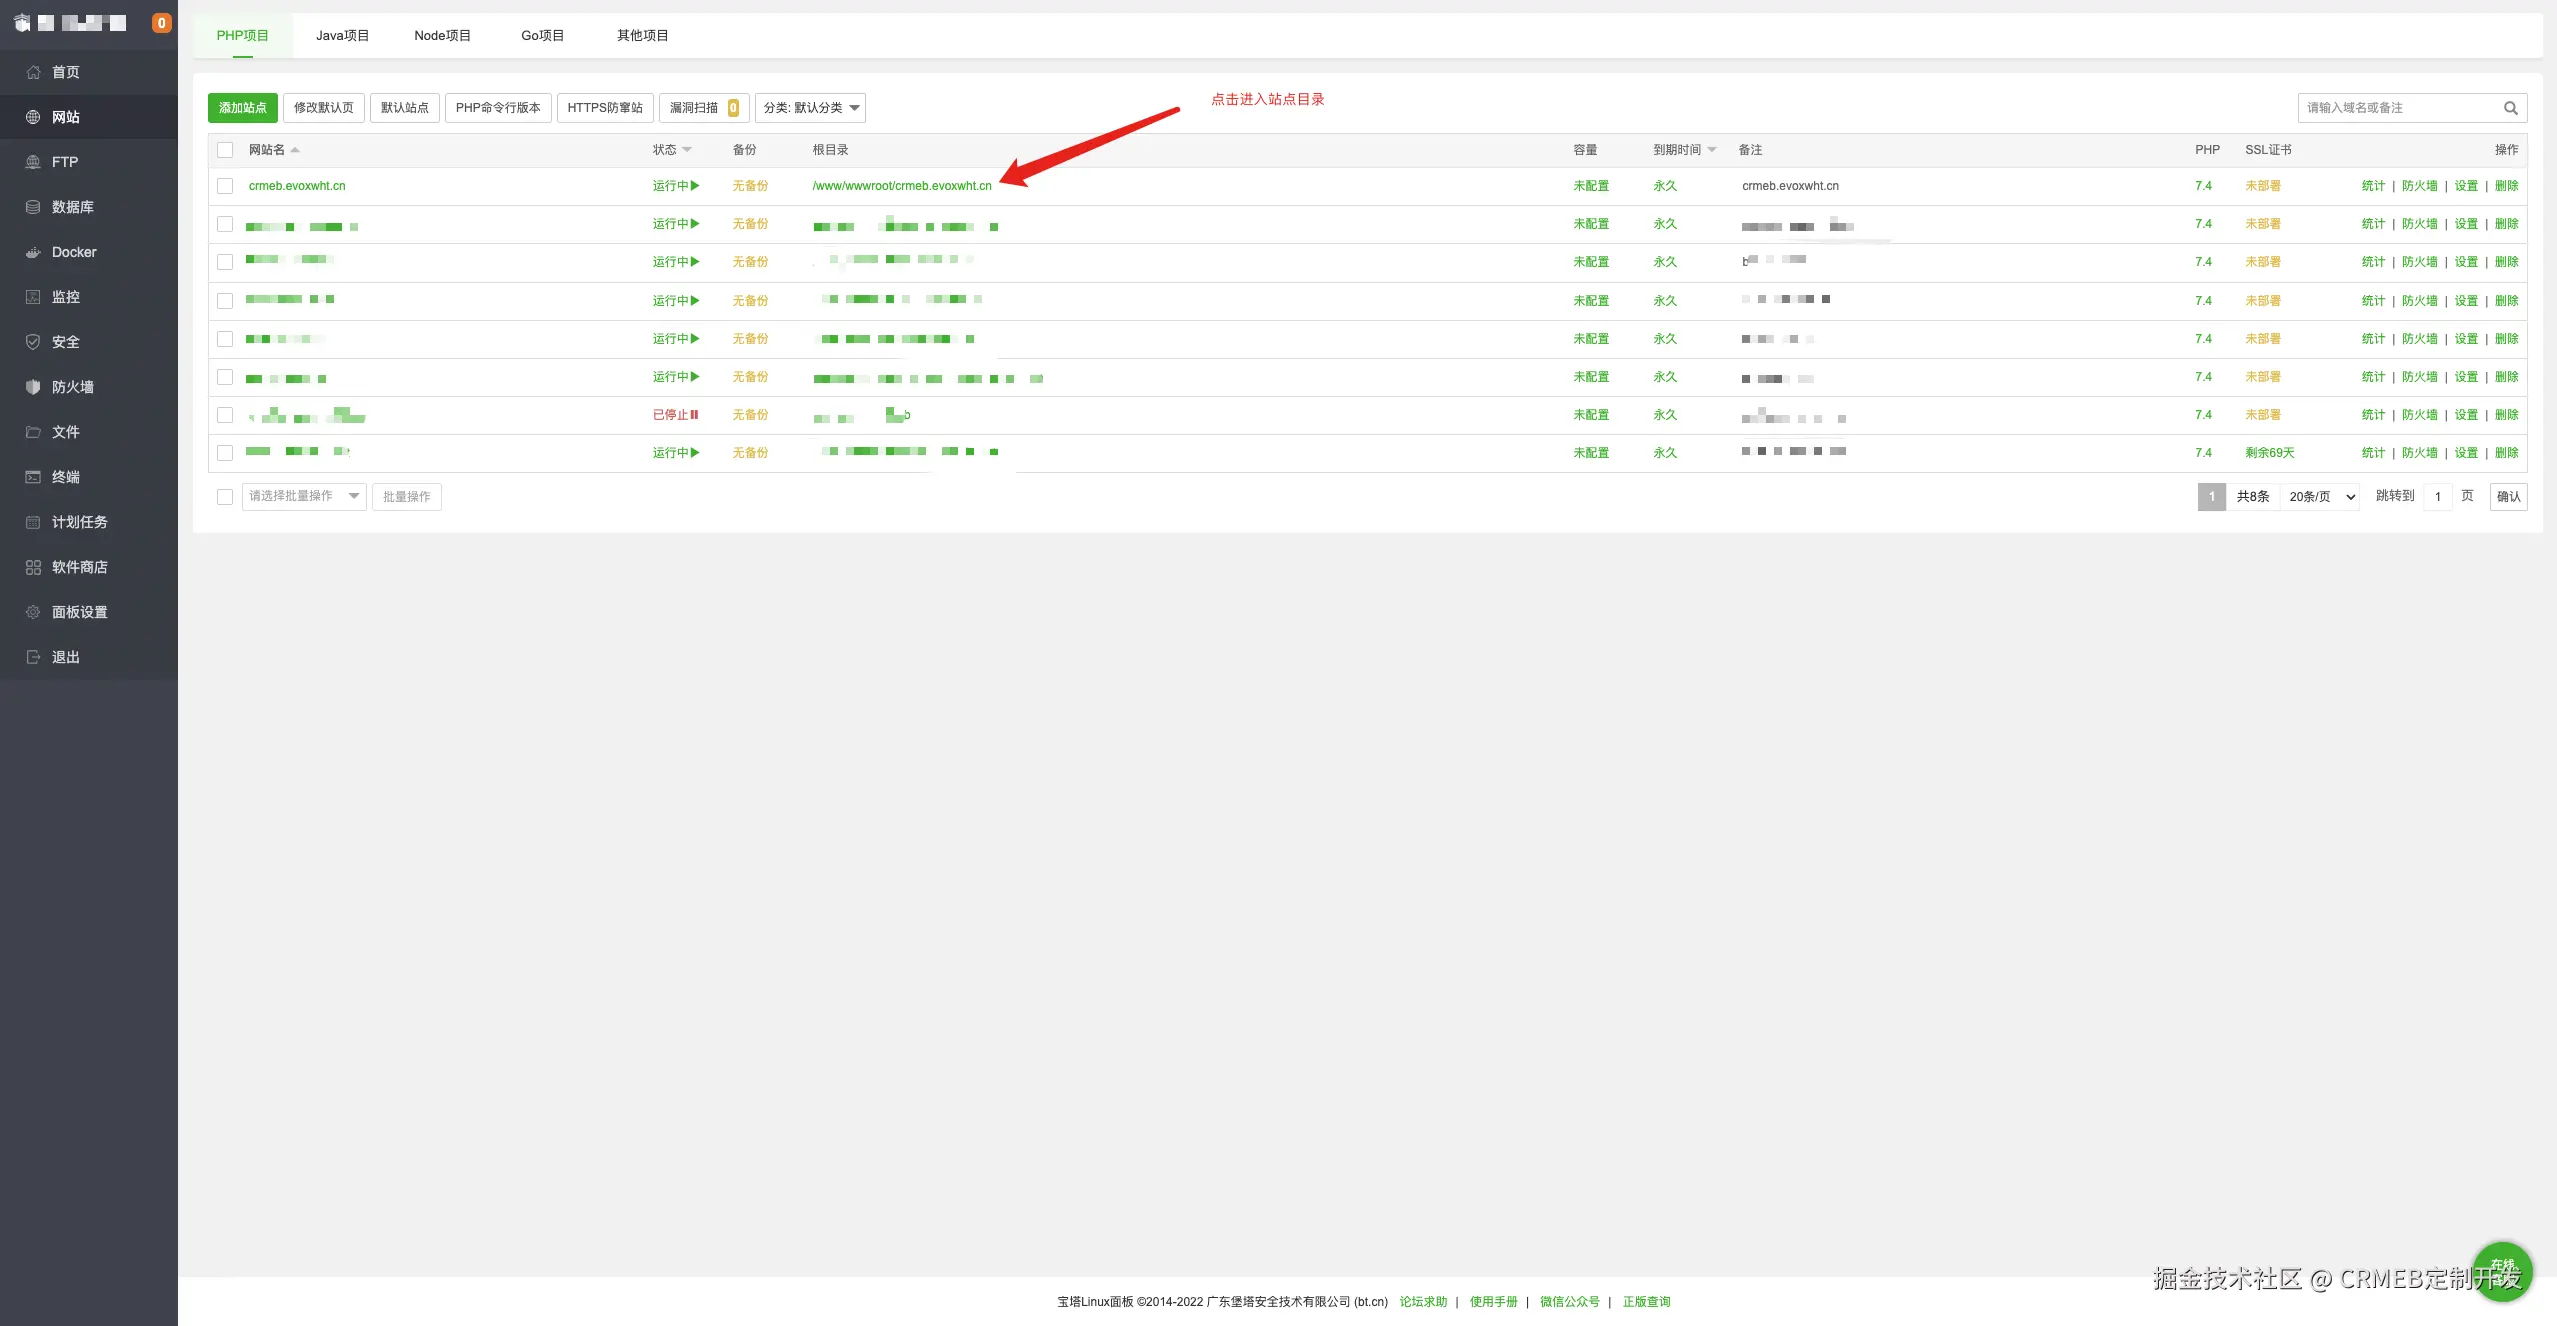The width and height of the screenshot is (2557, 1326).
Task: Open the software store grid icon
Action: [x=33, y=567]
